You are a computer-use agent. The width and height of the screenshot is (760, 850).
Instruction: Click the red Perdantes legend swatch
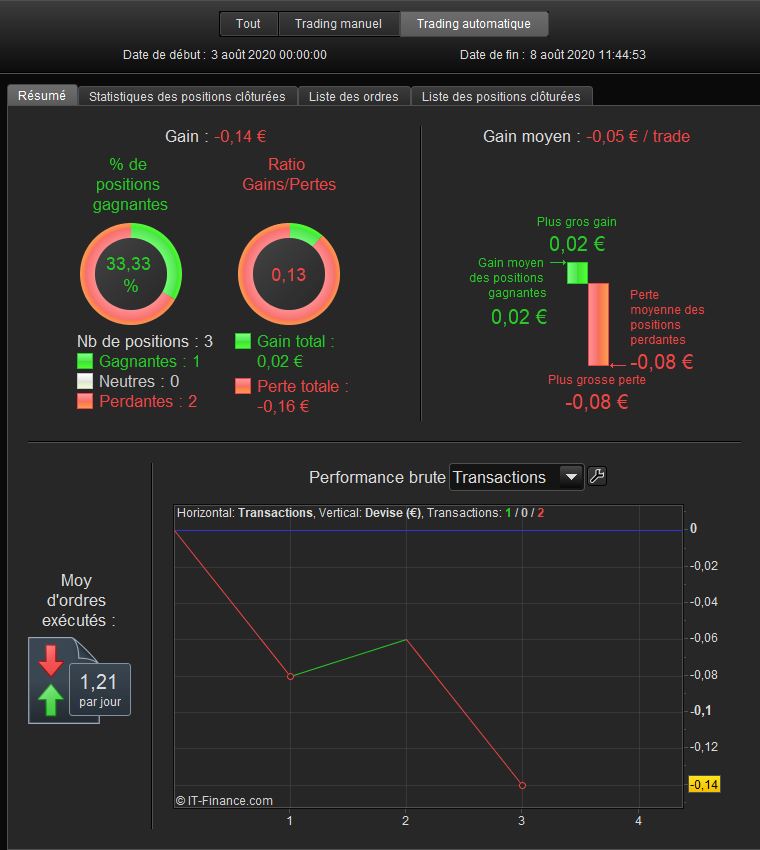[x=85, y=401]
